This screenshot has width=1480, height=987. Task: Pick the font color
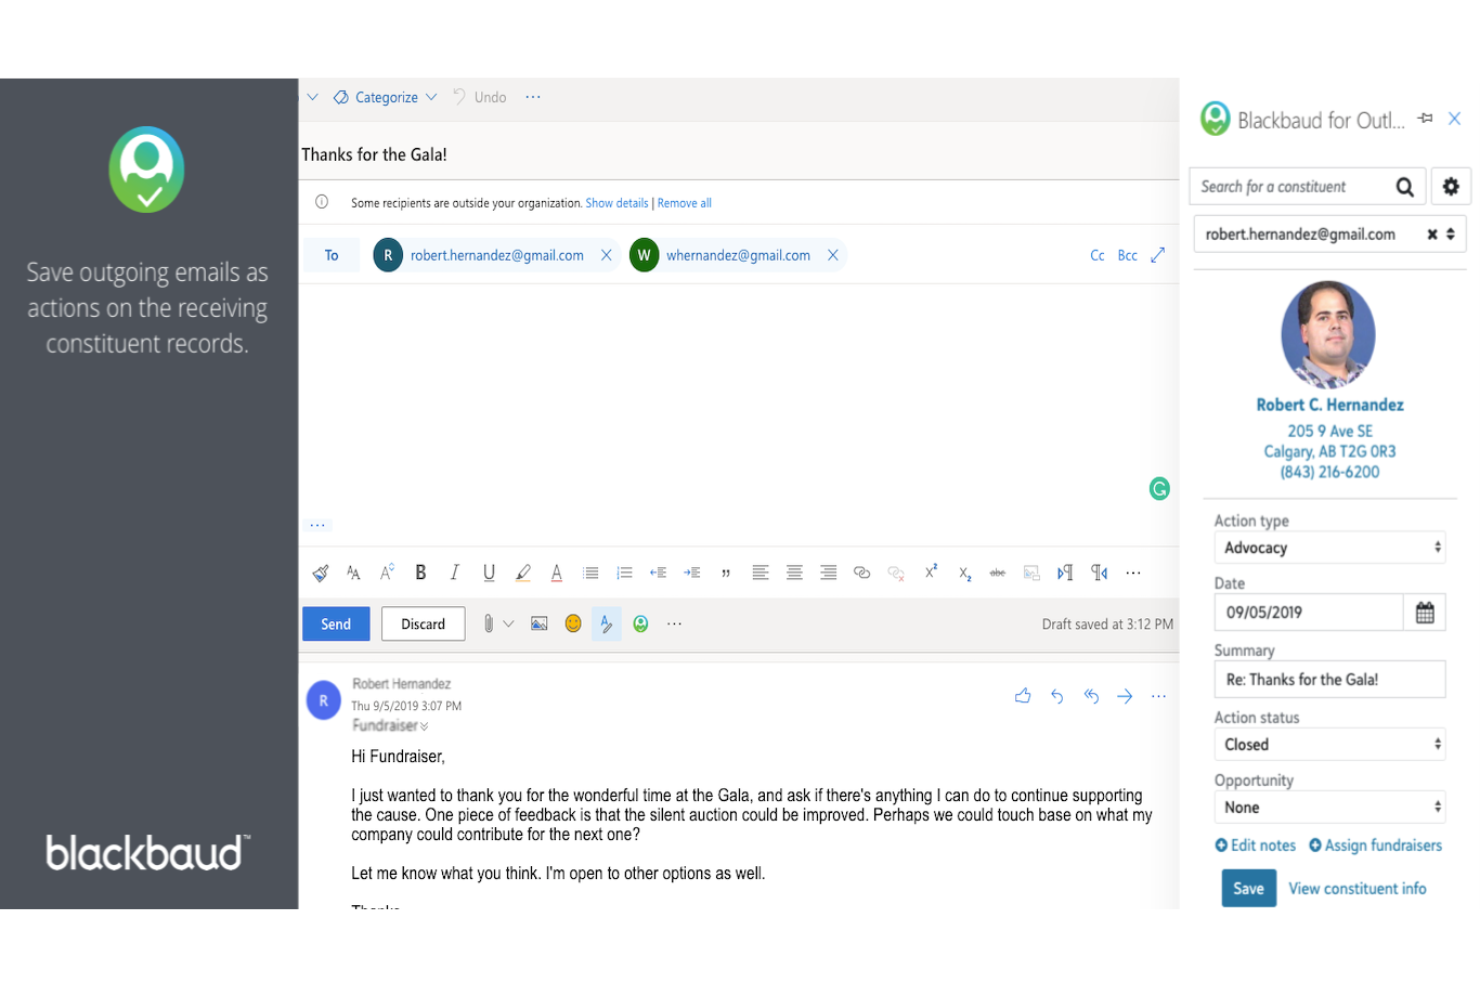[557, 573]
